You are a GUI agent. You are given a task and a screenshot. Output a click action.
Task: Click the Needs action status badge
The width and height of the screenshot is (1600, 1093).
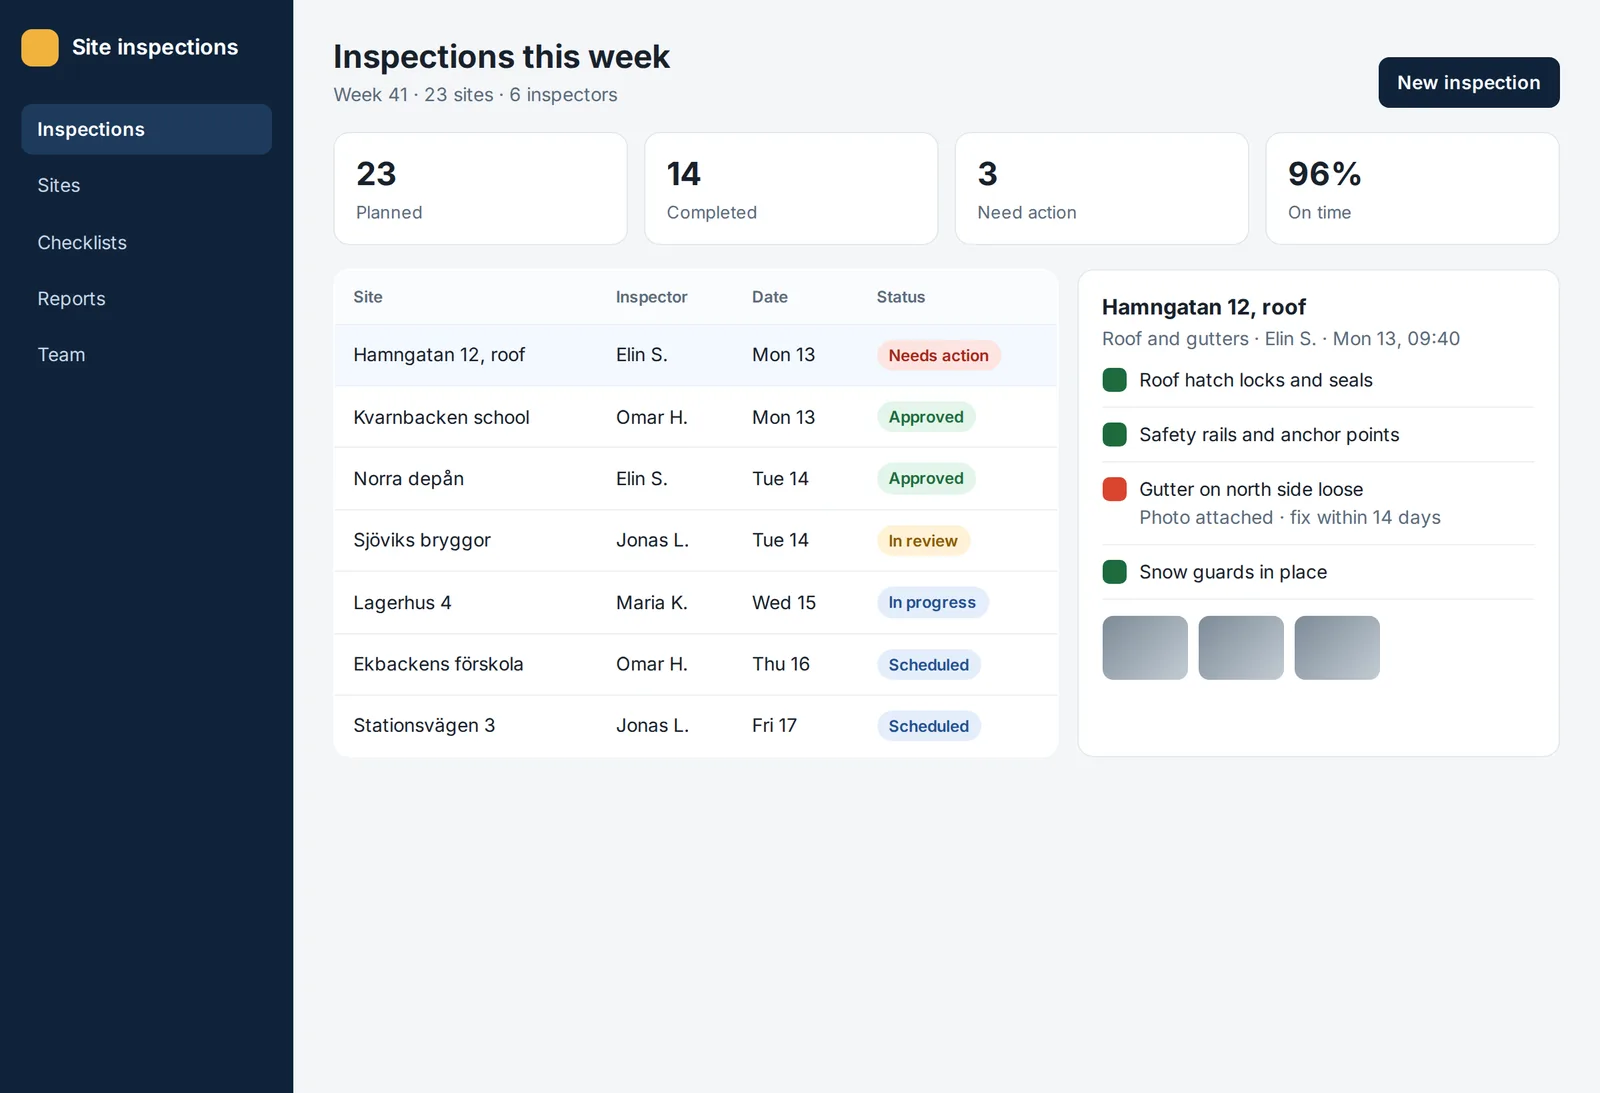pos(938,355)
